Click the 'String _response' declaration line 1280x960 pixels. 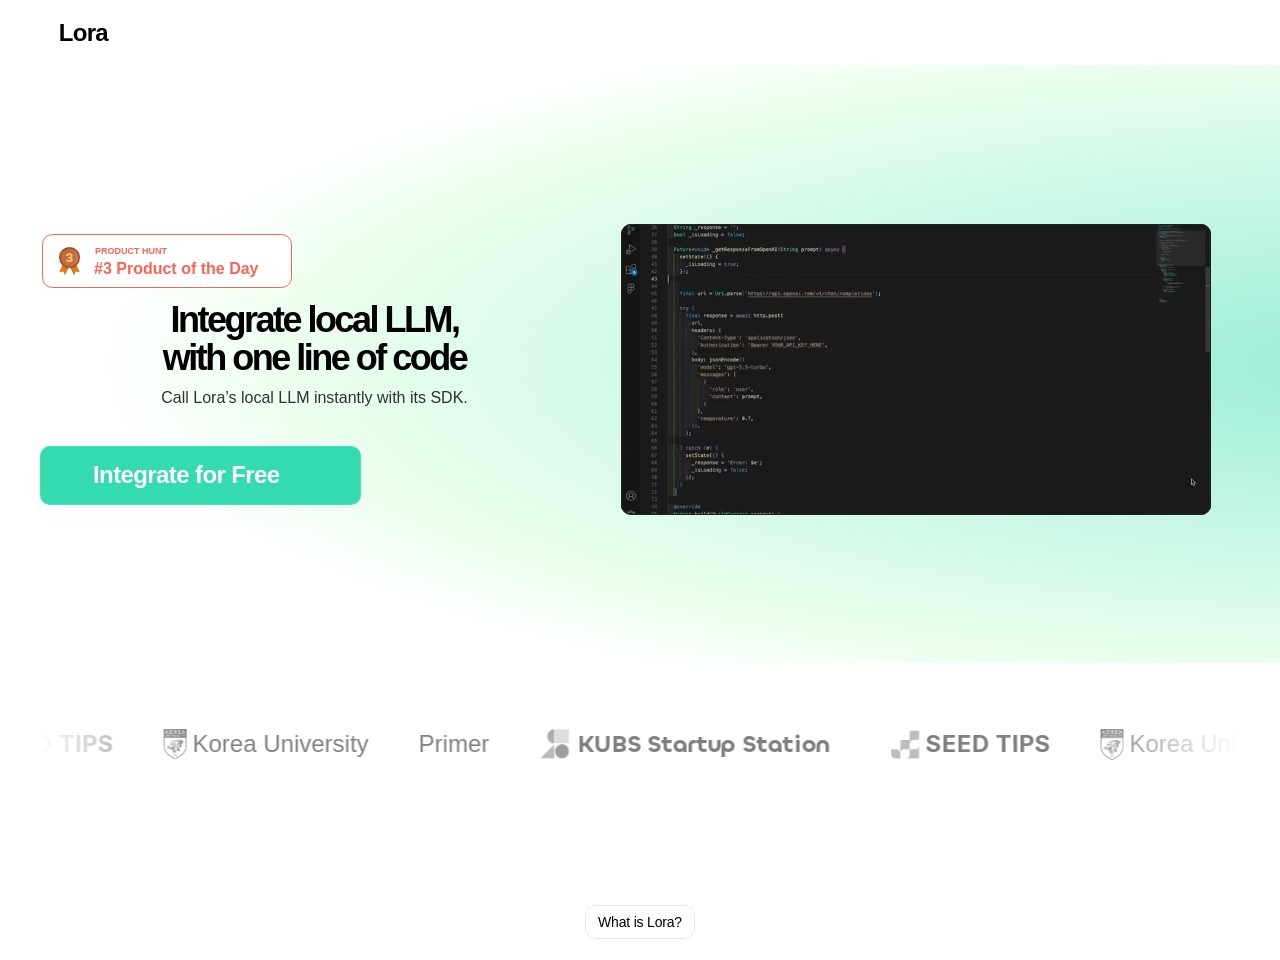pos(706,228)
